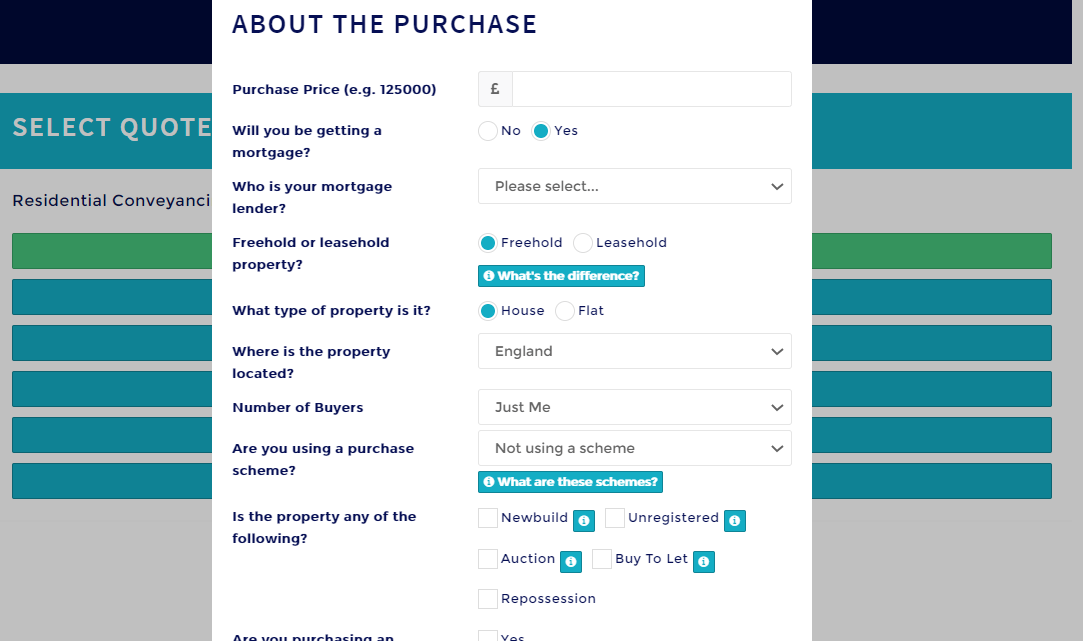1083x641 pixels.
Task: Click the info icon beside Unregistered
Action: [x=735, y=521]
